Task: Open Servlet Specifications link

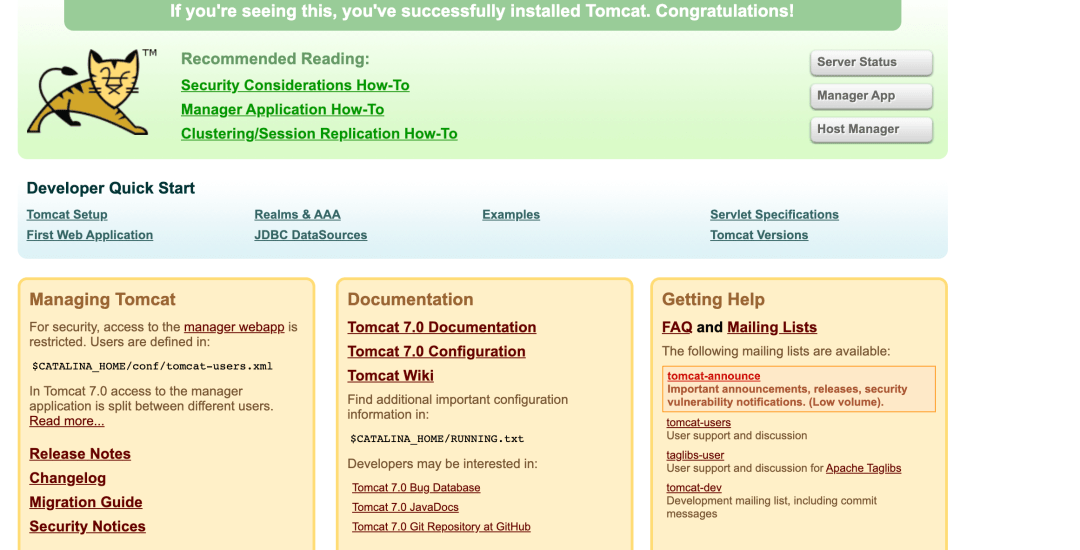Action: coord(774,215)
